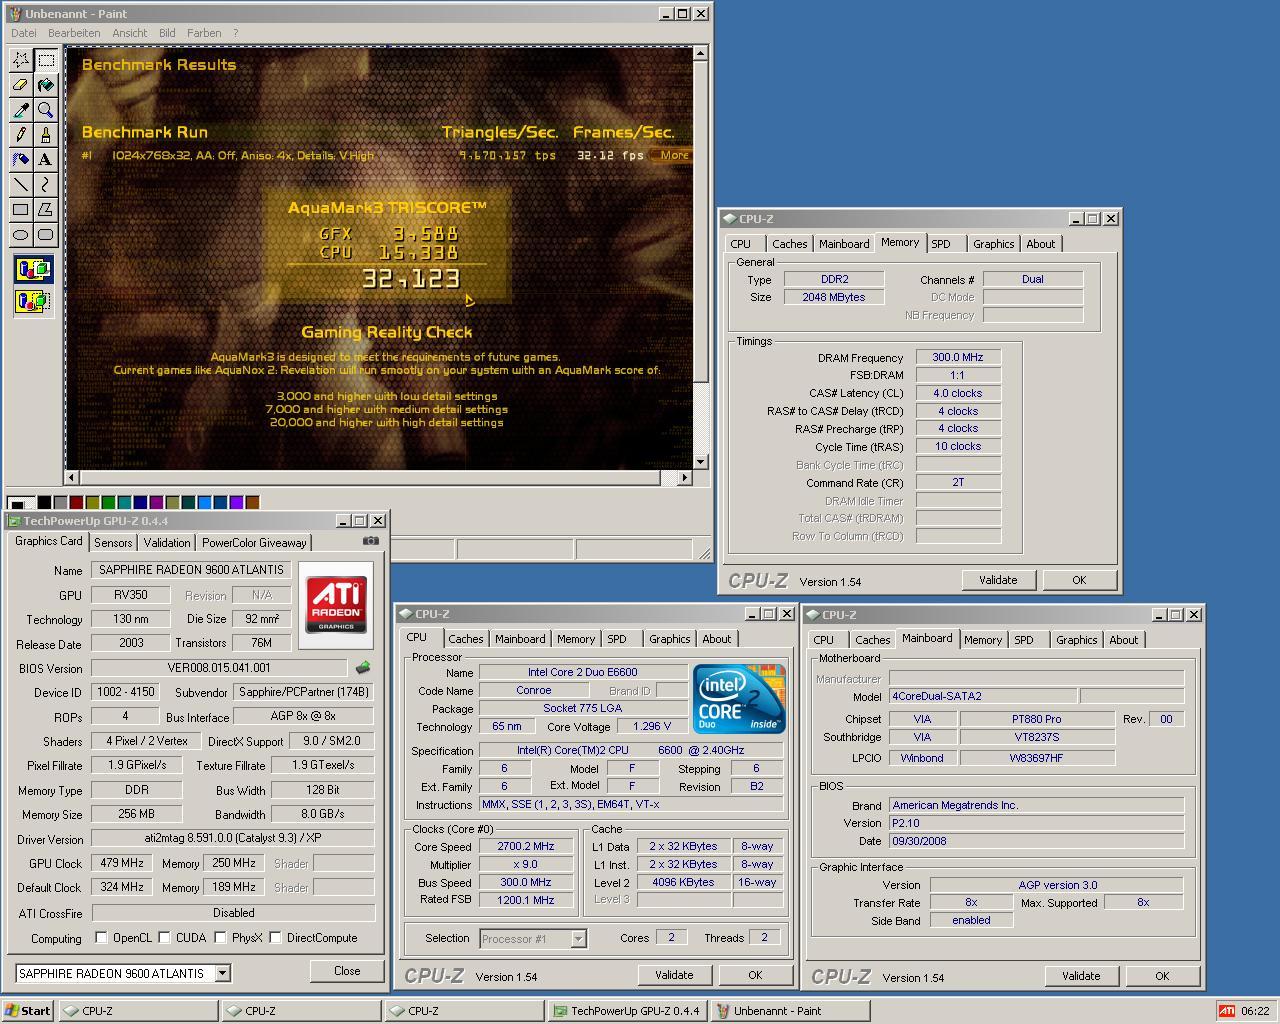1280x1024 pixels.
Task: Enable the CUDA checkbox
Action: click(164, 938)
